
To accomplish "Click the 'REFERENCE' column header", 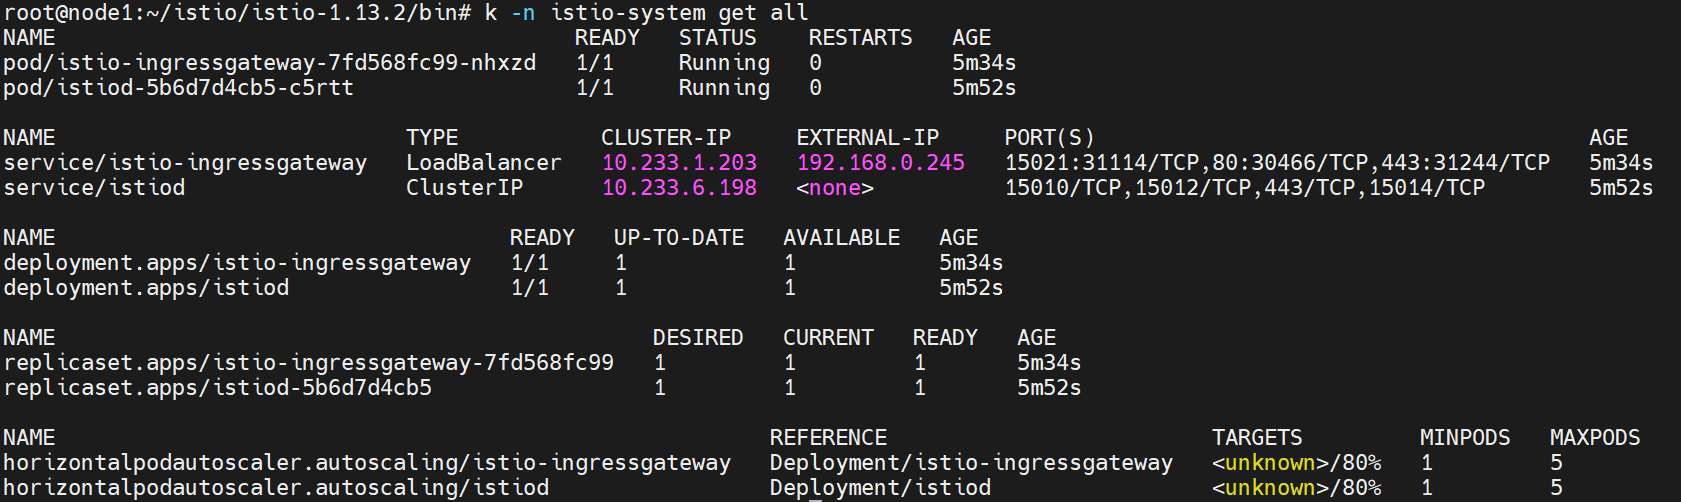I will pos(829,438).
